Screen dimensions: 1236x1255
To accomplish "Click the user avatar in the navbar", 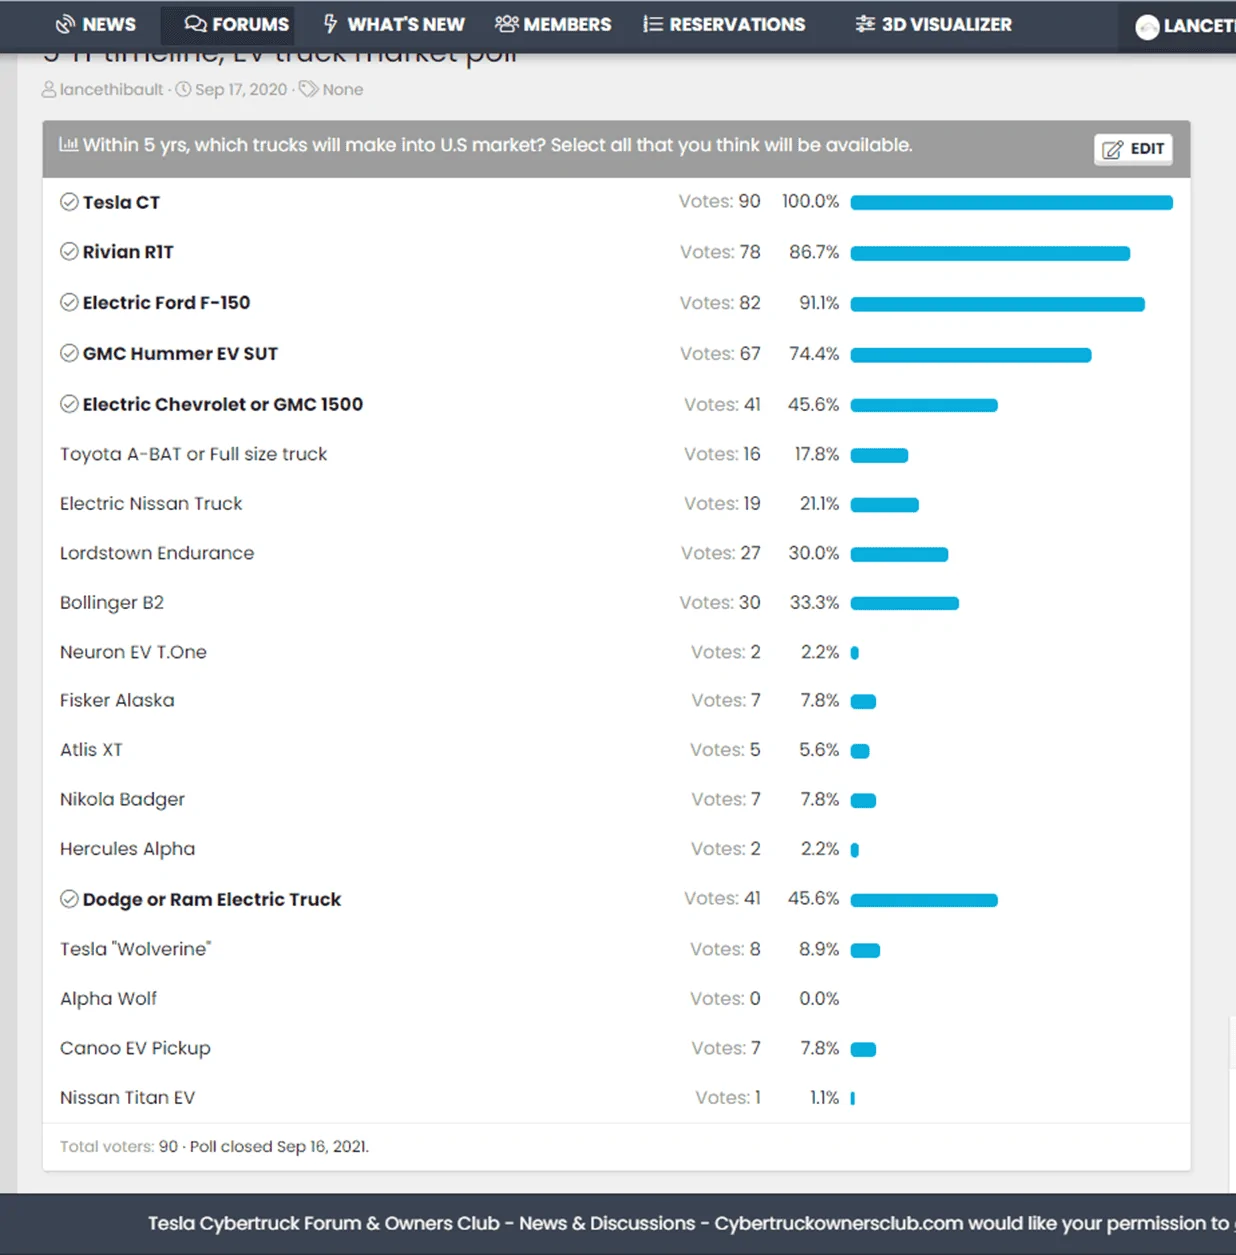I will point(1147,27).
